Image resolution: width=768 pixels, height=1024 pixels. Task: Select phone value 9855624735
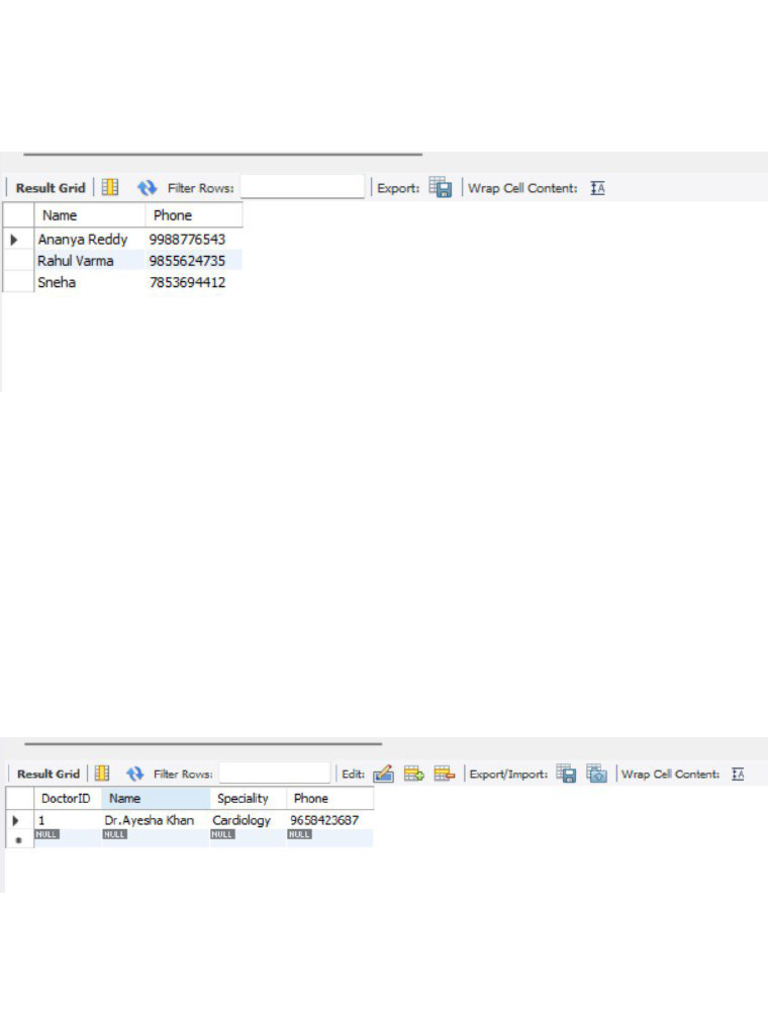tap(193, 261)
